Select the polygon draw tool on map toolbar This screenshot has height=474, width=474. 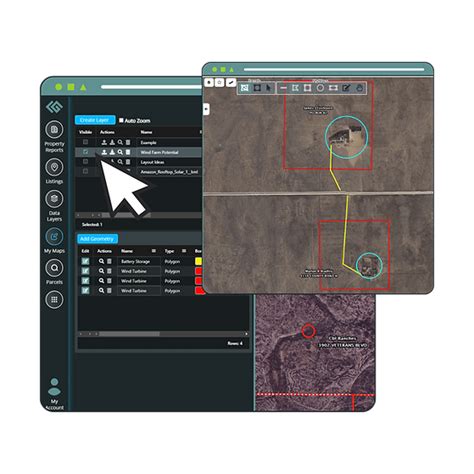tap(295, 88)
